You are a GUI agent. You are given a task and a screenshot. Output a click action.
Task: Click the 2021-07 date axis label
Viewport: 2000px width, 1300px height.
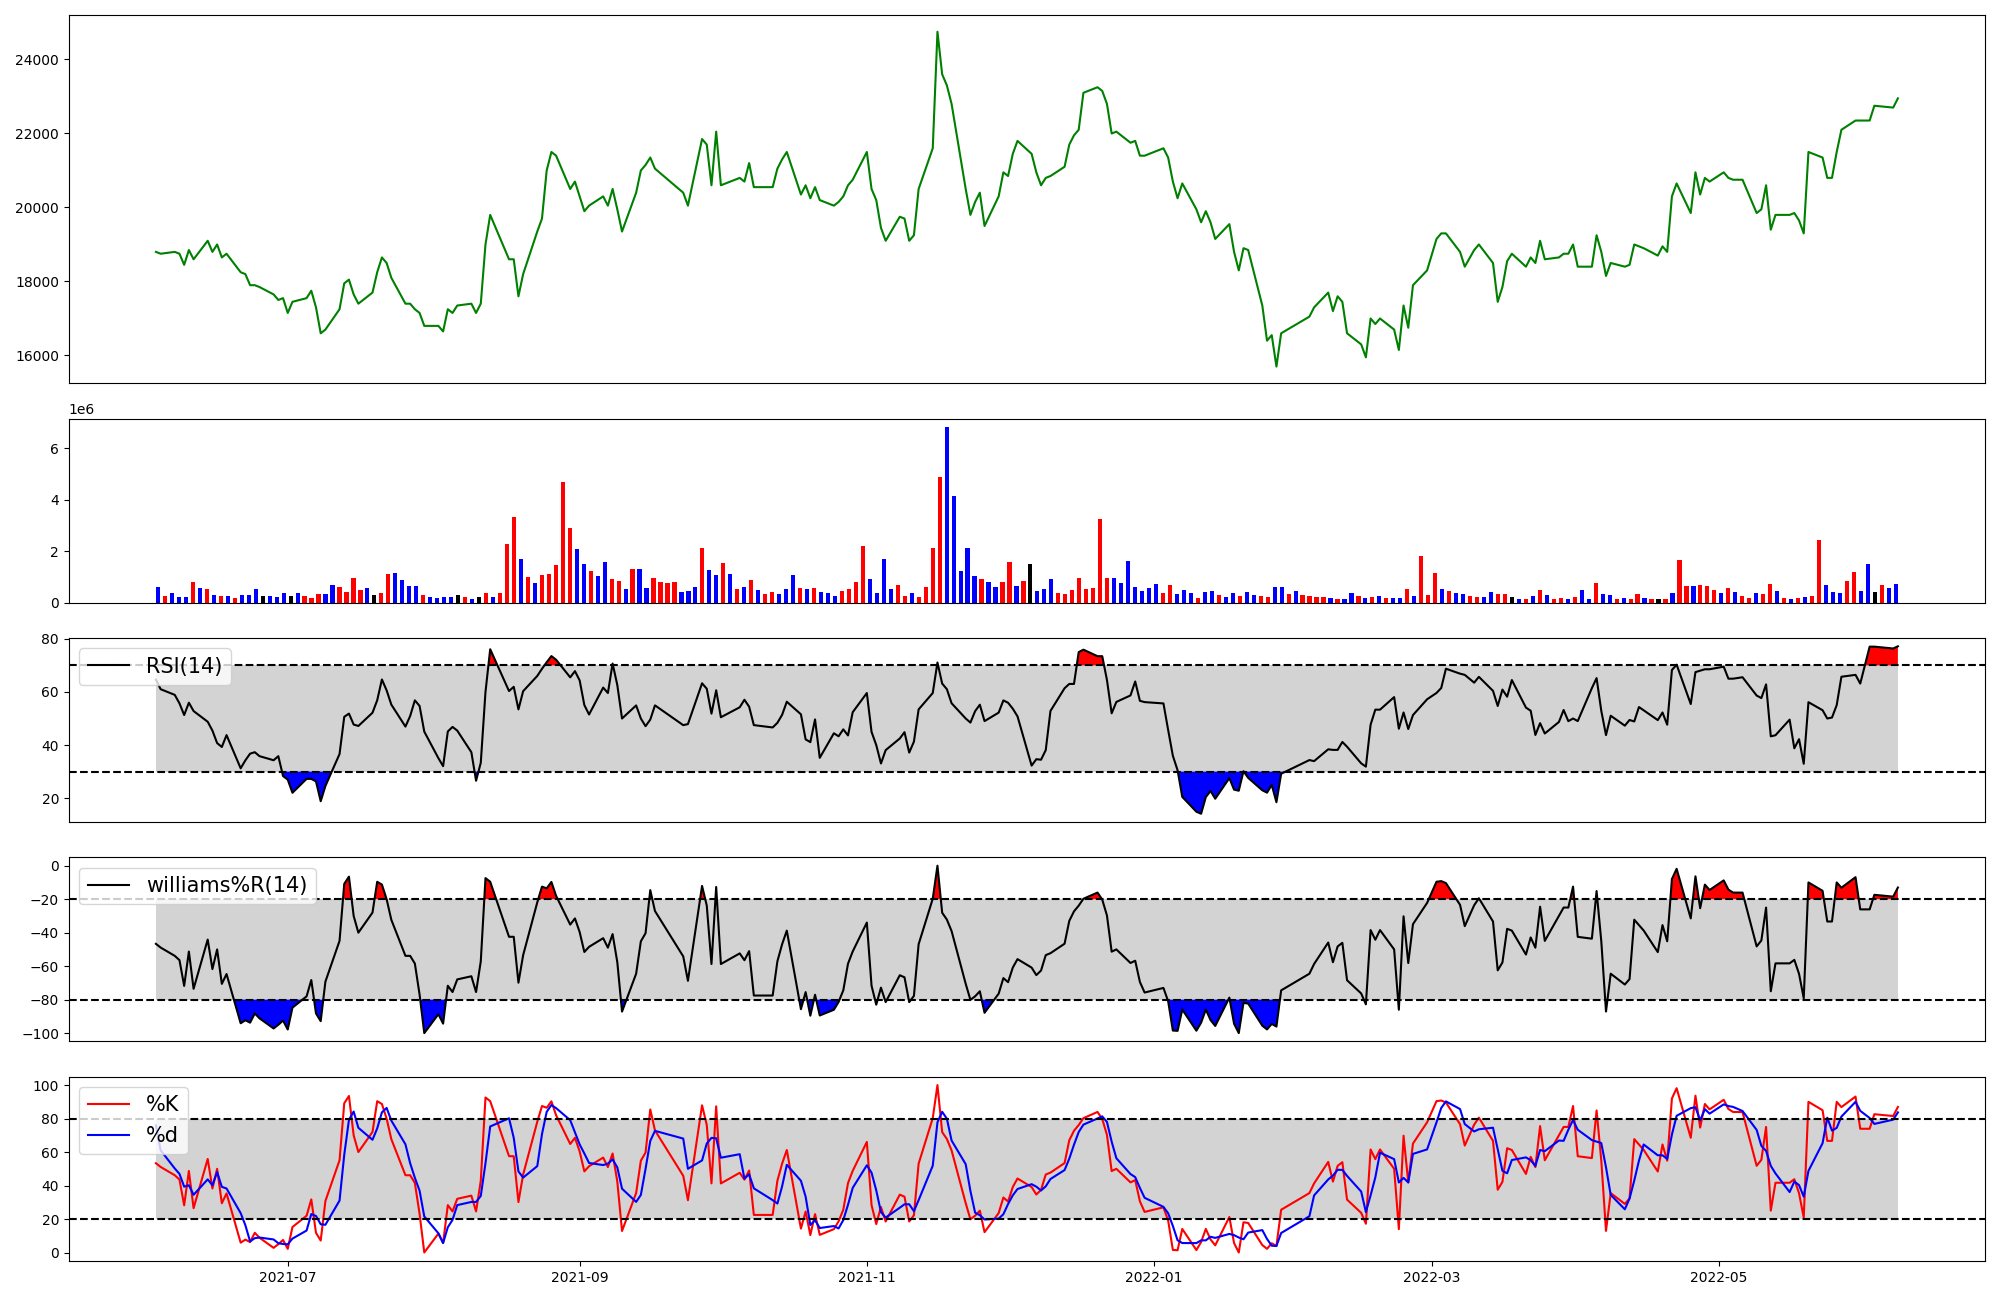288,1277
